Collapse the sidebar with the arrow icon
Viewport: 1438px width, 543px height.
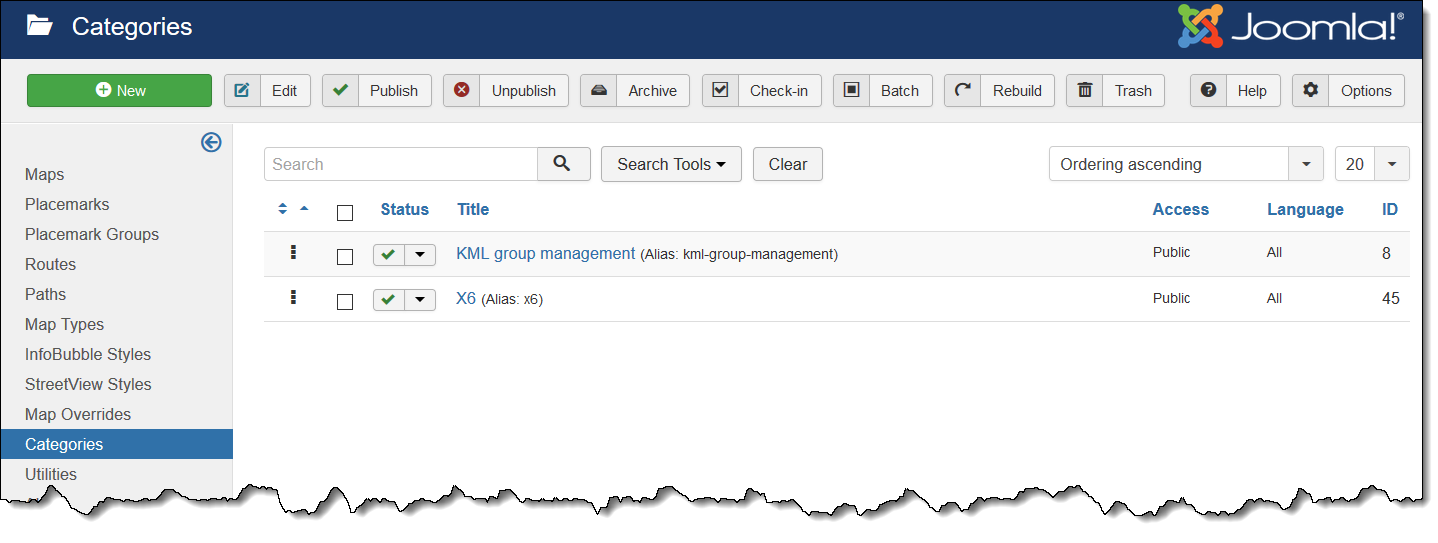(211, 142)
